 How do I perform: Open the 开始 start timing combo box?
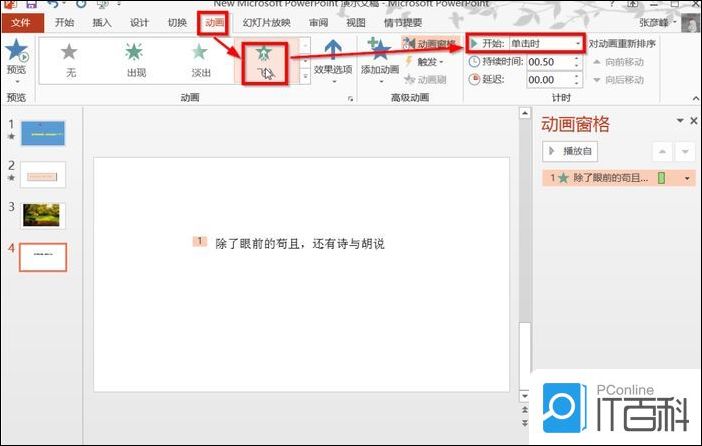[546, 43]
